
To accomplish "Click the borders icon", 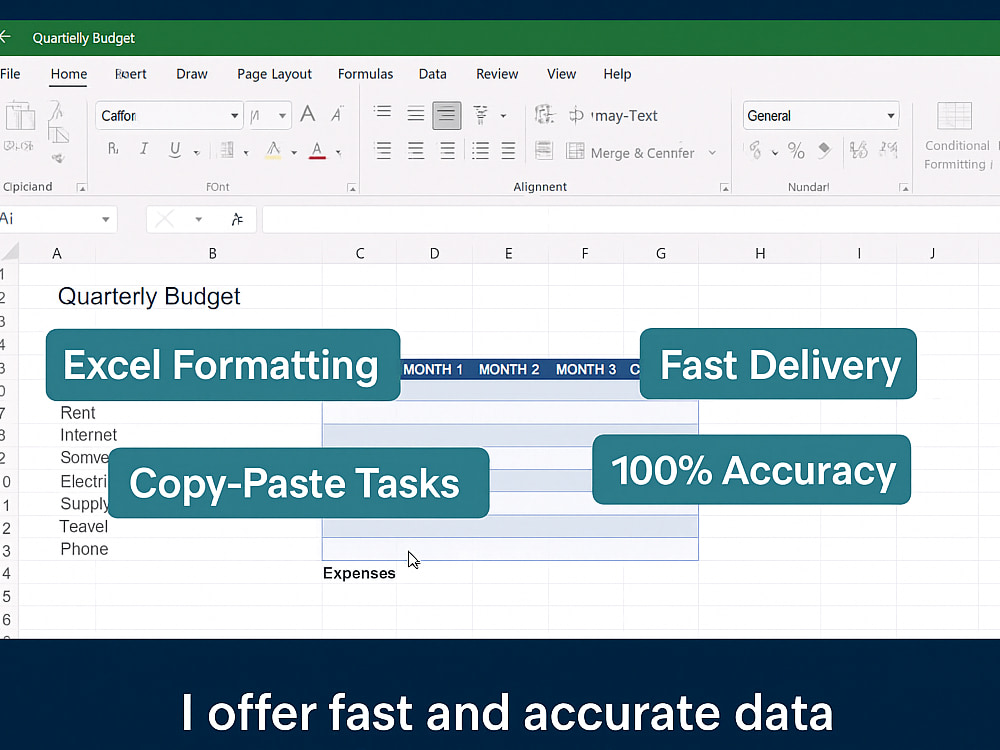I will point(226,149).
